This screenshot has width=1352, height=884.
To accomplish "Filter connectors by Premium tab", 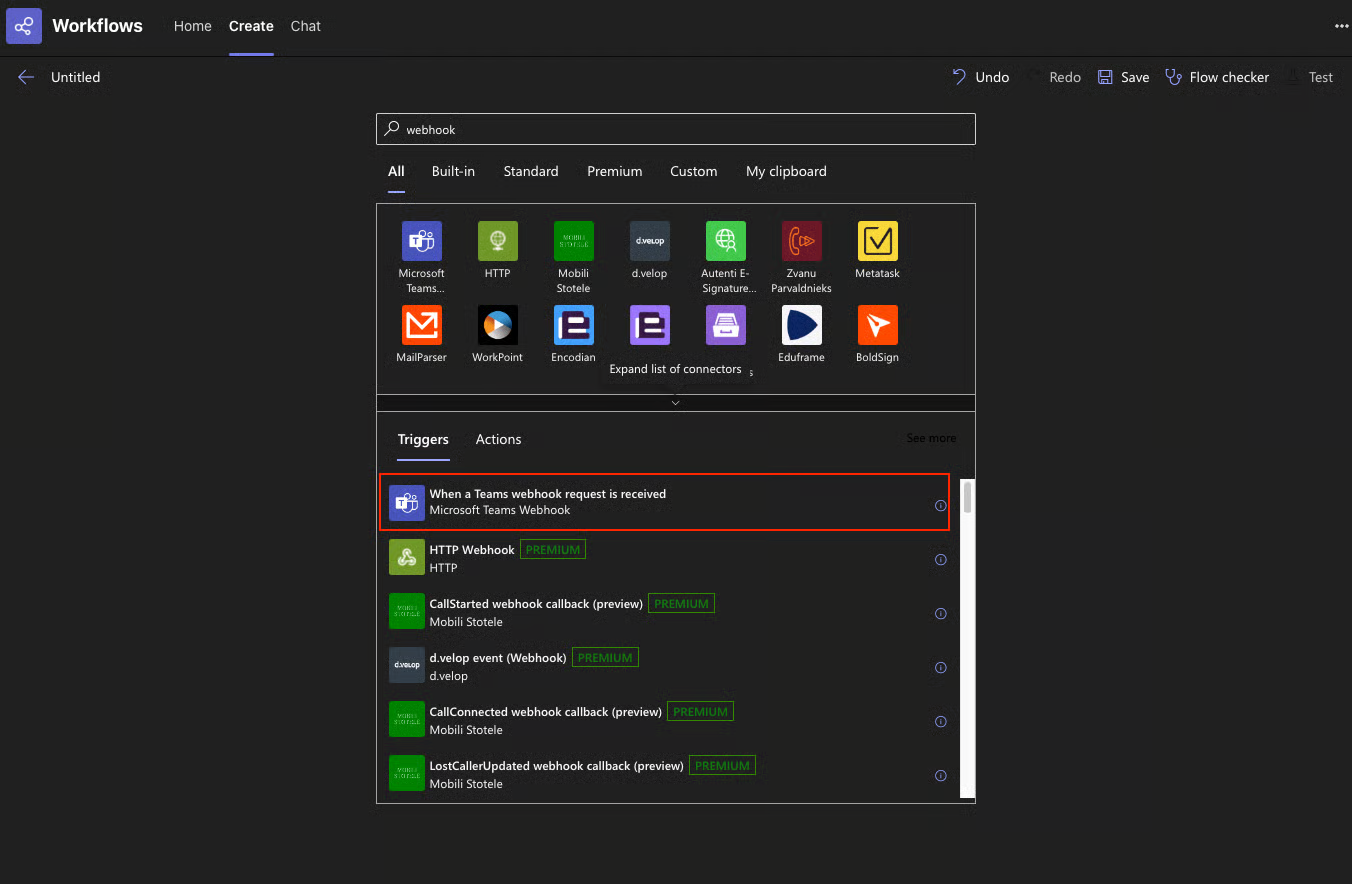I will (x=614, y=171).
